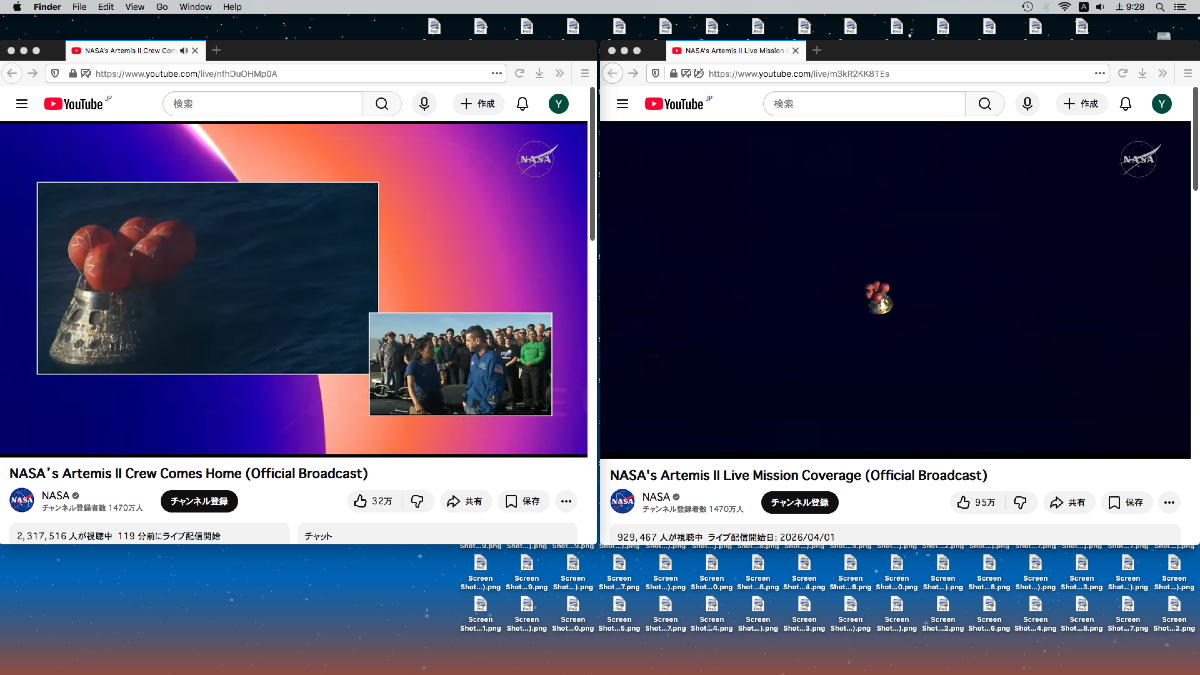The width and height of the screenshot is (1200, 675).
Task: Open Spotlight search in menu bar
Action: pos(1158,7)
